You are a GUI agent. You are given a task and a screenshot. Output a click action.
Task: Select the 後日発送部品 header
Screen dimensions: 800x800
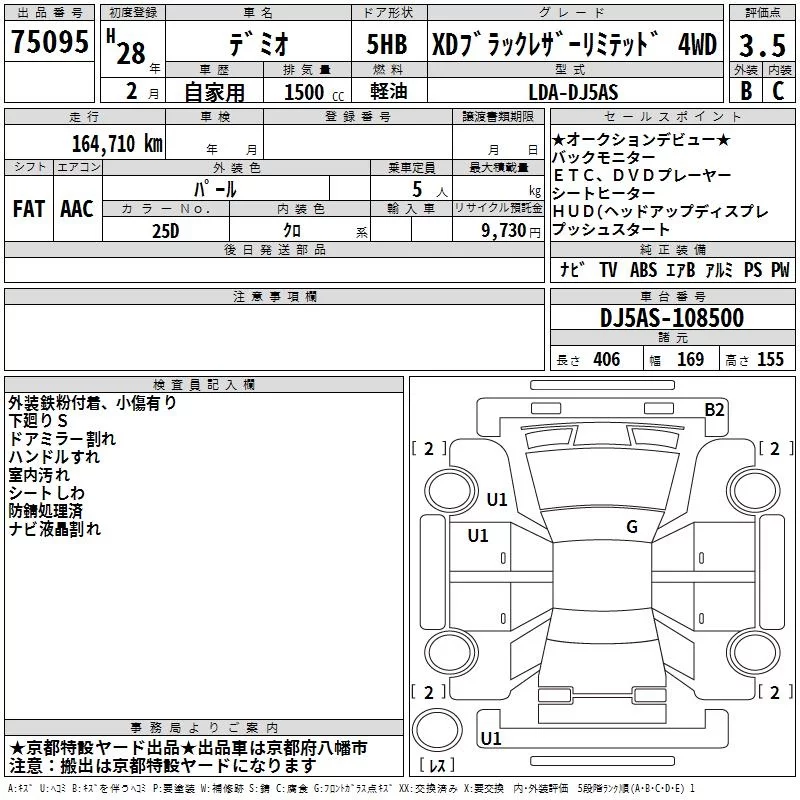tap(274, 249)
